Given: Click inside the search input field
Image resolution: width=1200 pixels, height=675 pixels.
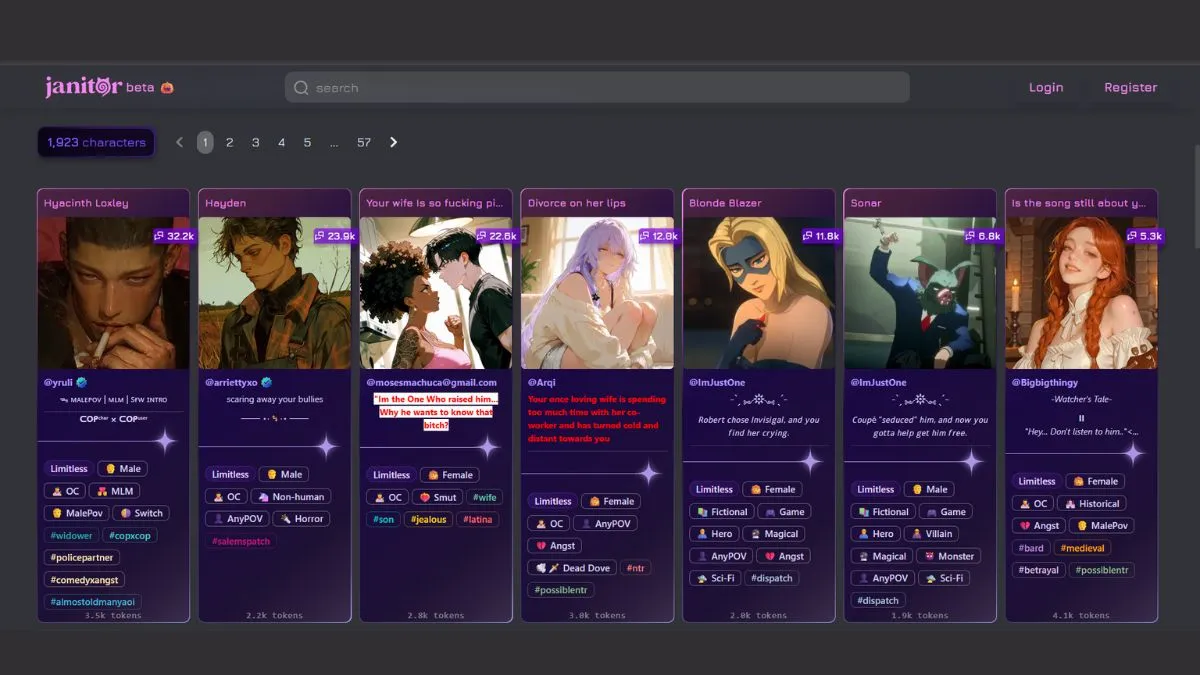Looking at the screenshot, I should click(x=600, y=87).
